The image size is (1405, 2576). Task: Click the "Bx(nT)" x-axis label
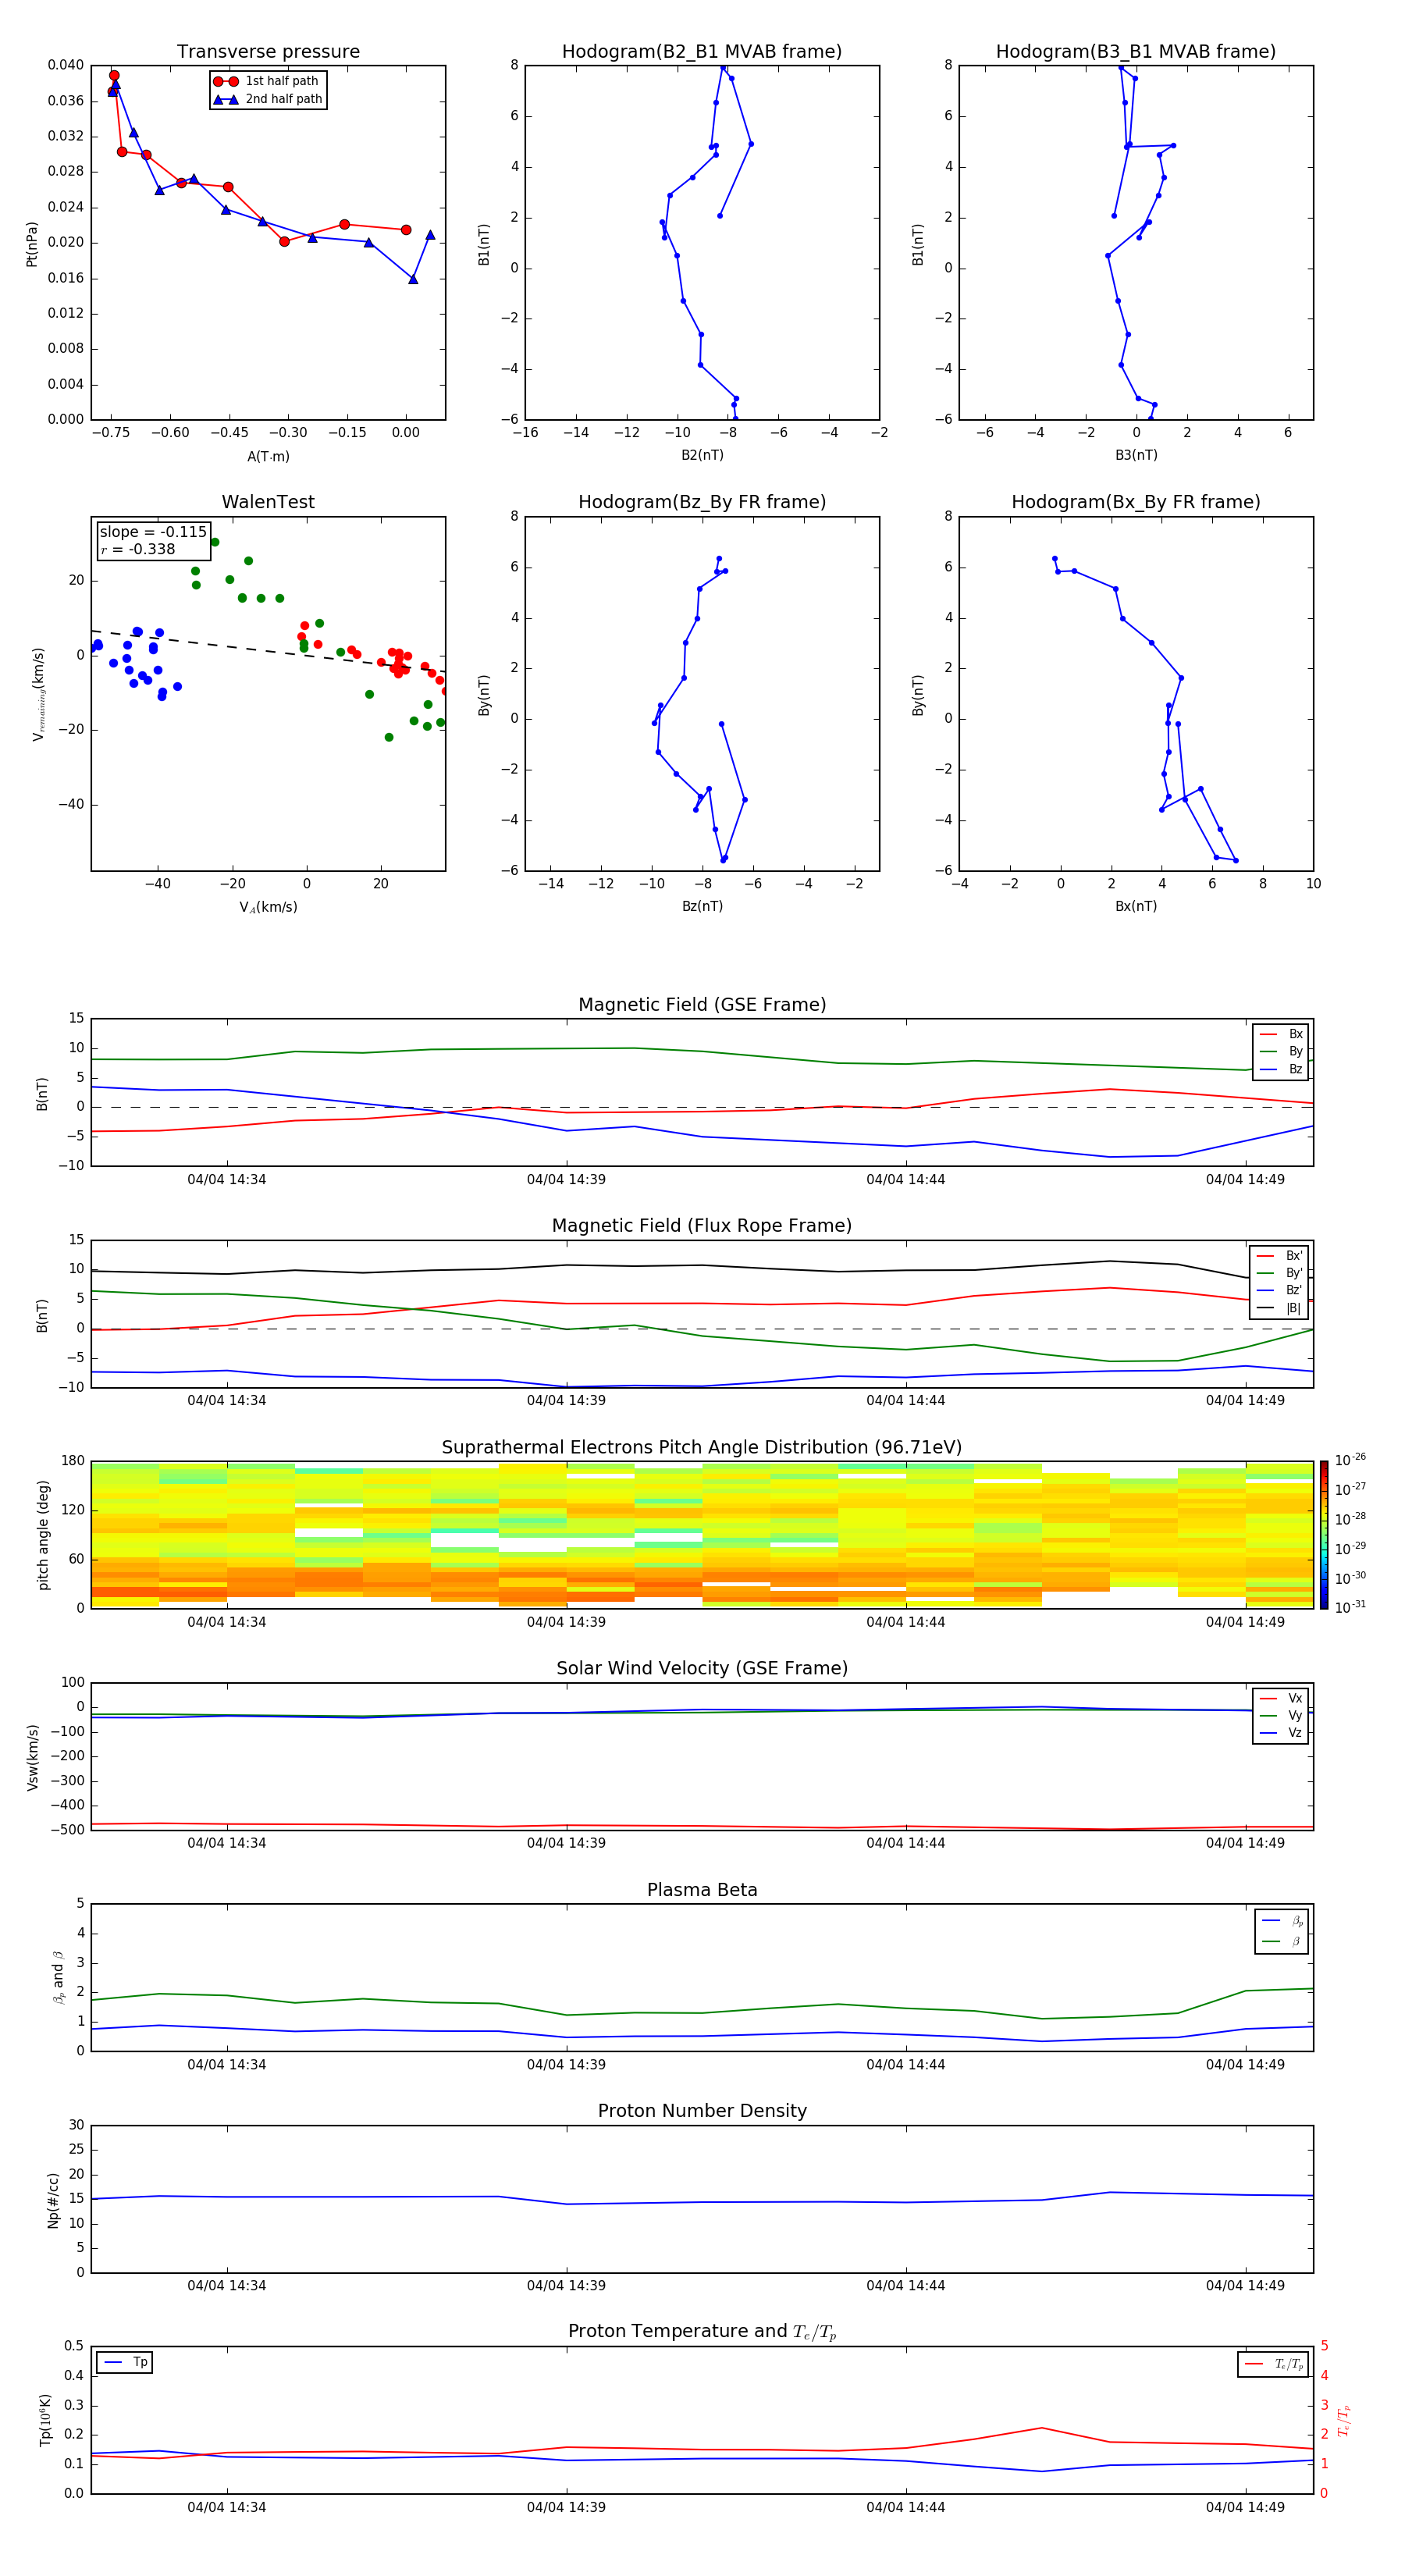1136,906
